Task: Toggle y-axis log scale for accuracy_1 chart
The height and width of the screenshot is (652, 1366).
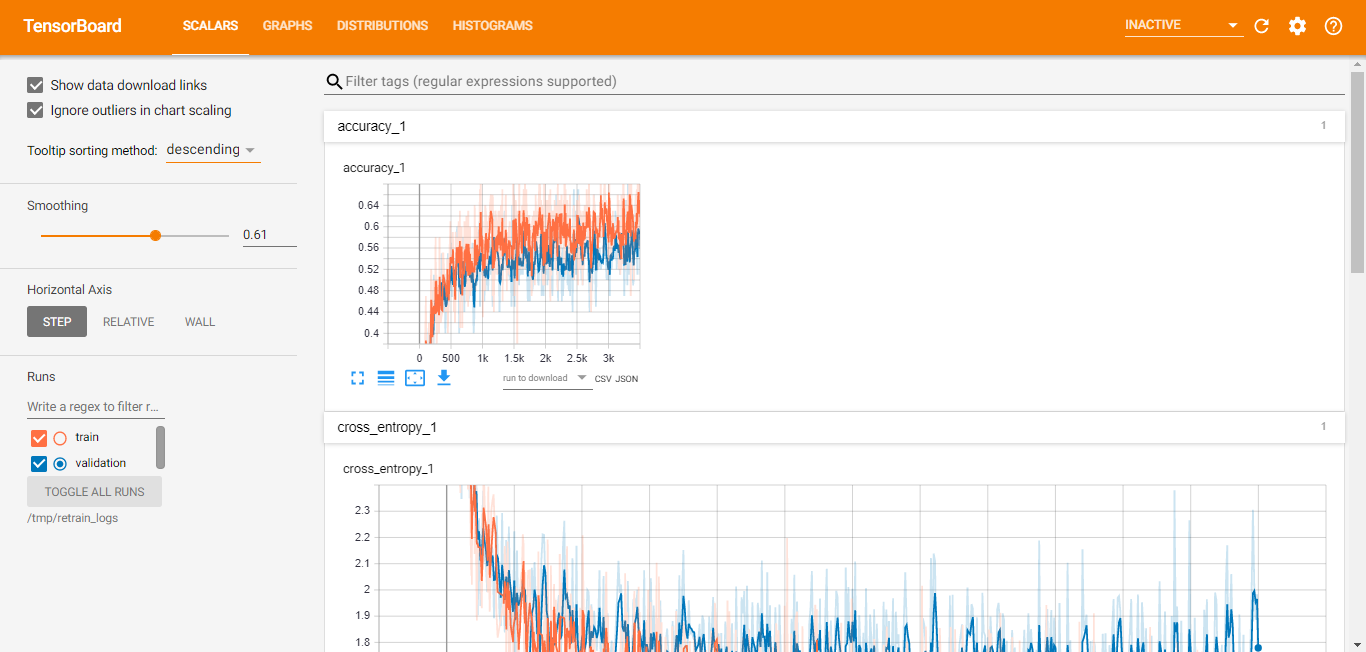Action: click(386, 378)
